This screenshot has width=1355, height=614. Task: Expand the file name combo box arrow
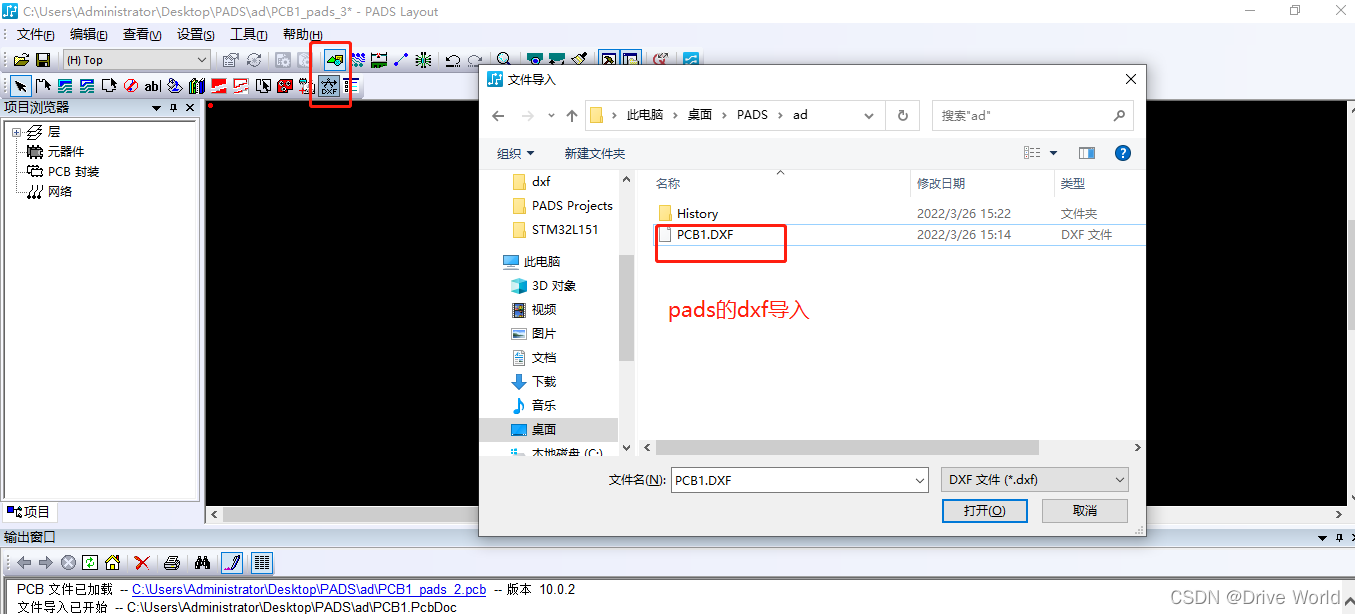point(920,480)
